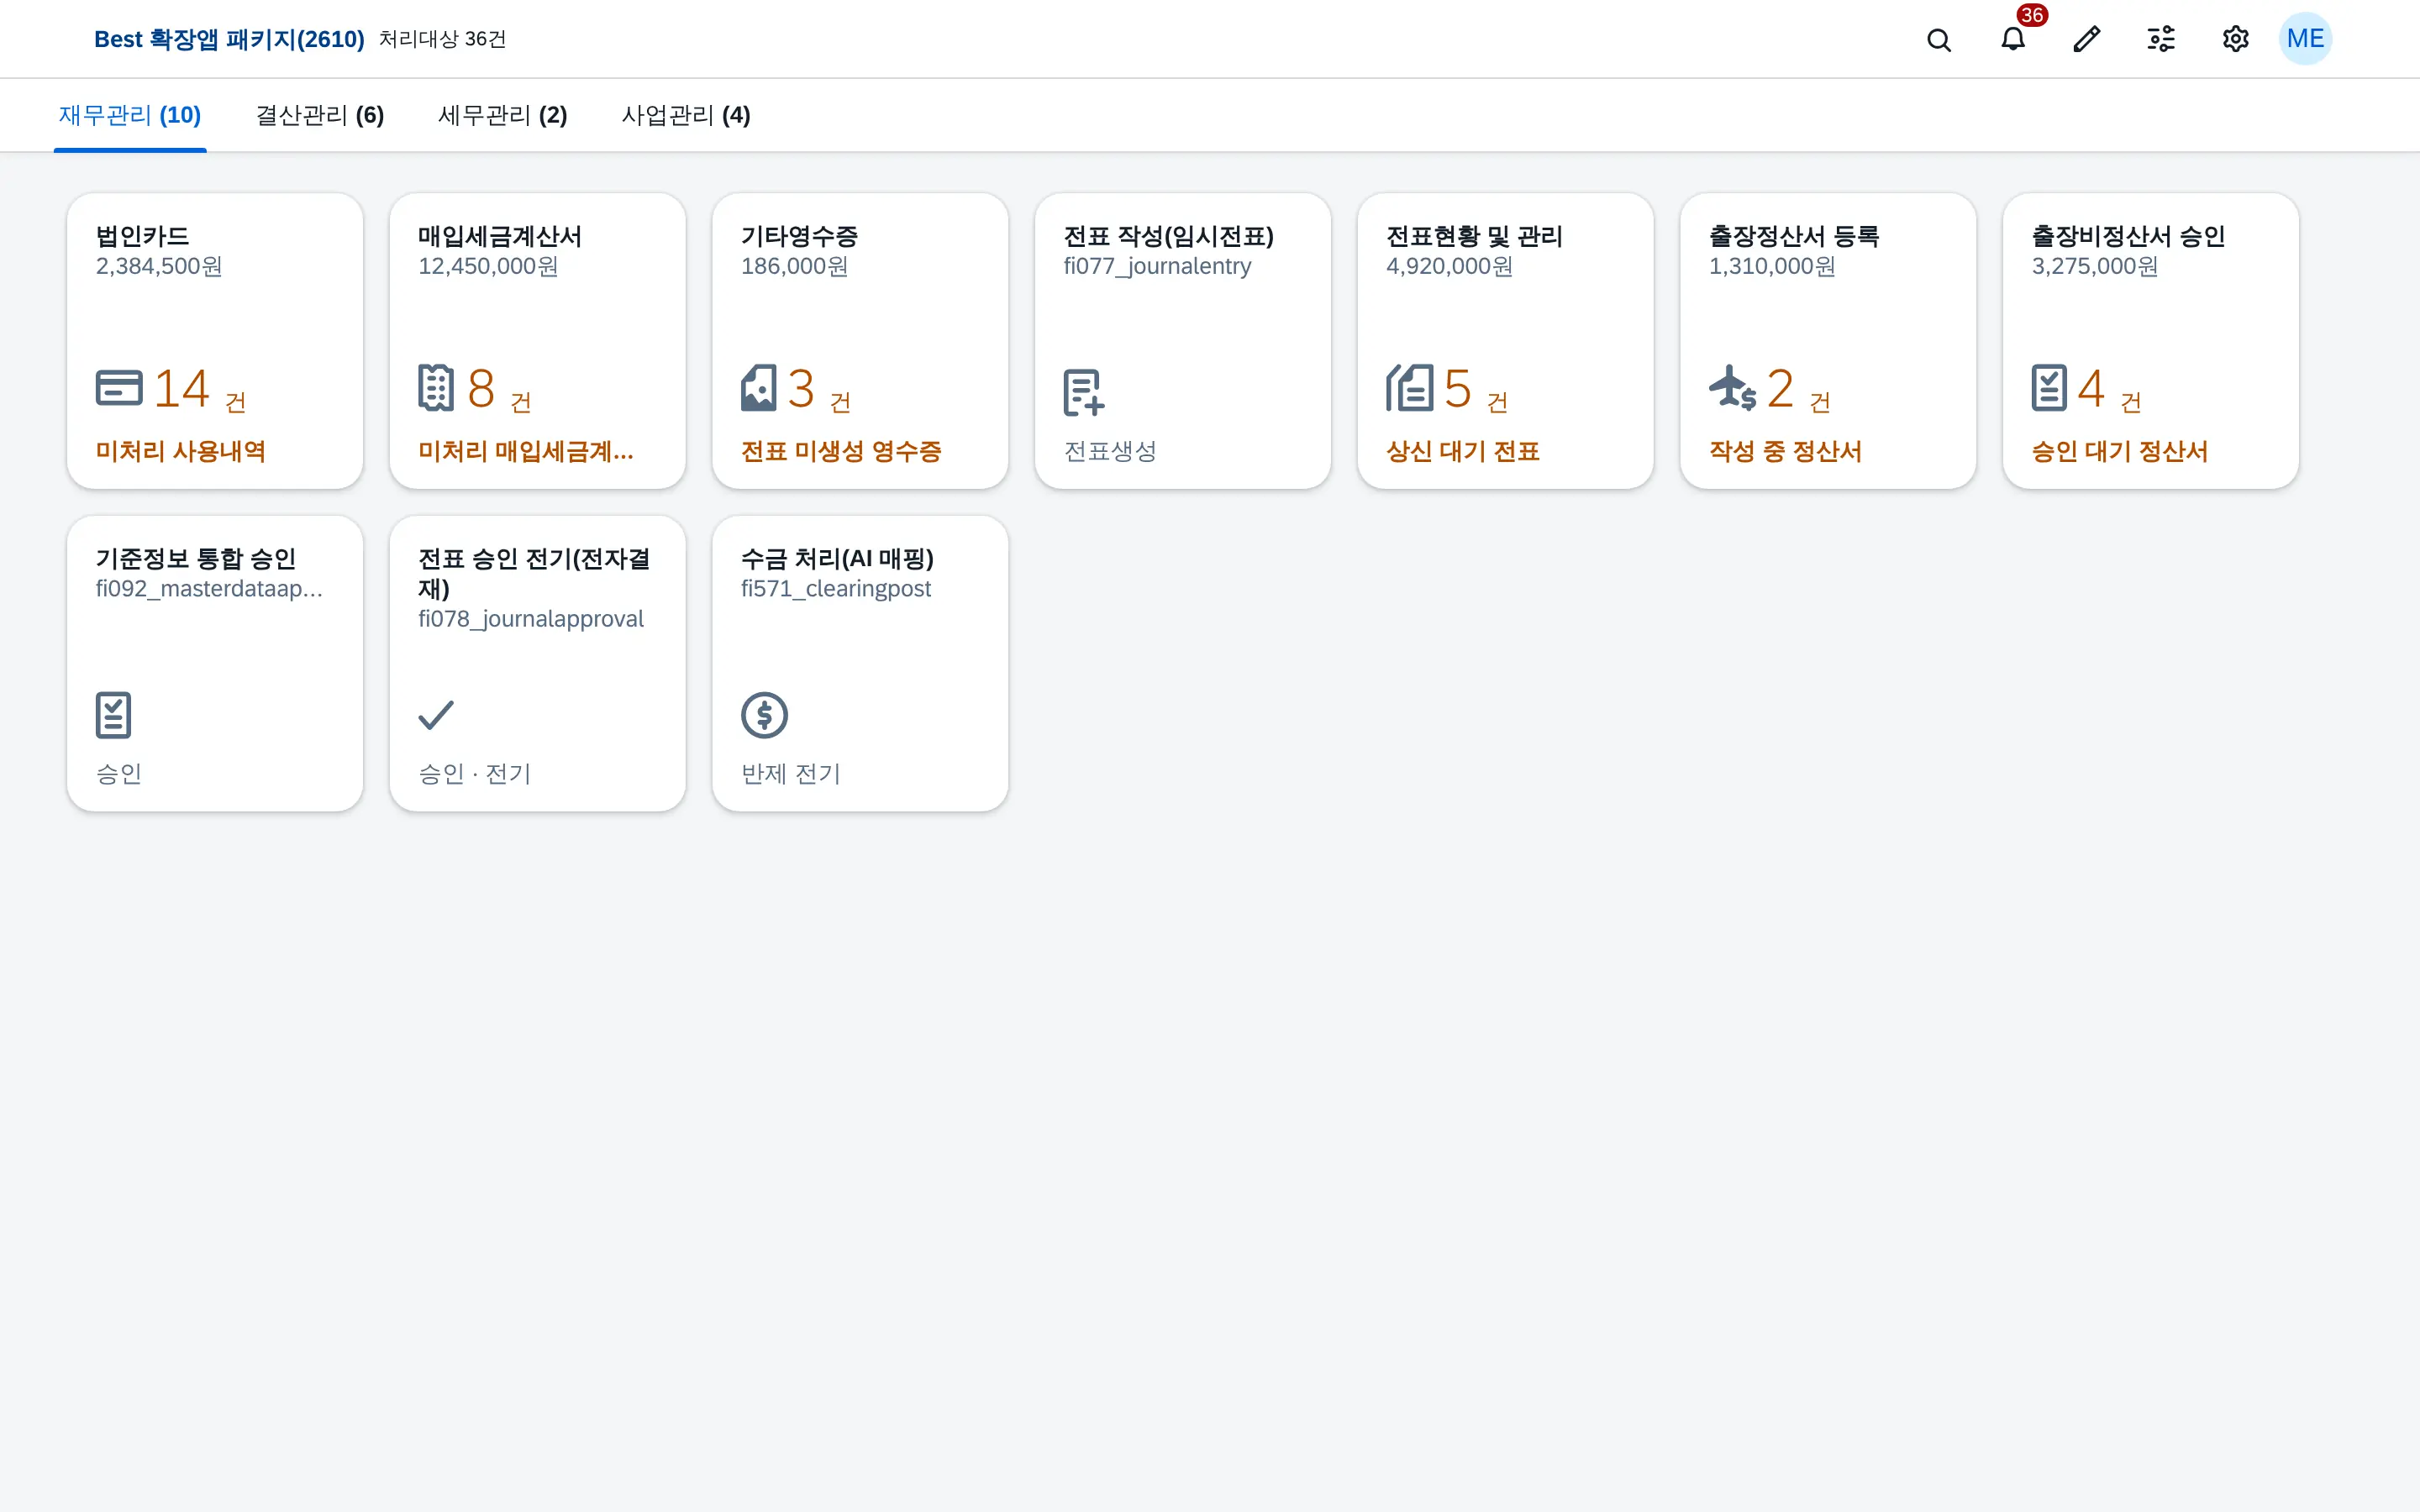The image size is (2420, 1512).
Task: Open the ME user avatar menu
Action: (x=2305, y=39)
